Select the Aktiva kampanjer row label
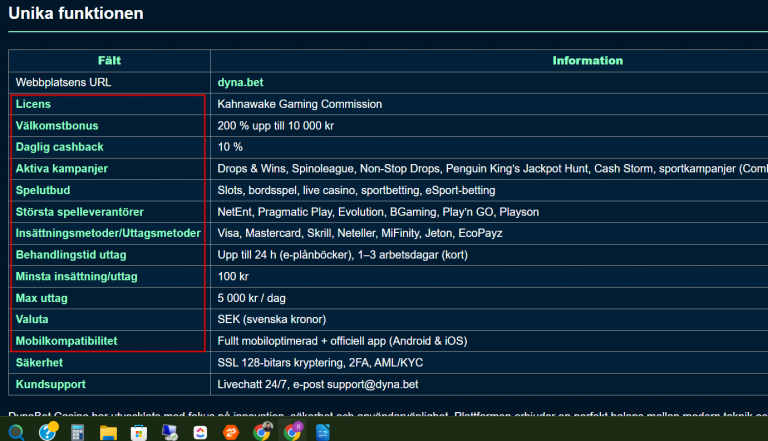768x441 pixels. click(62, 169)
